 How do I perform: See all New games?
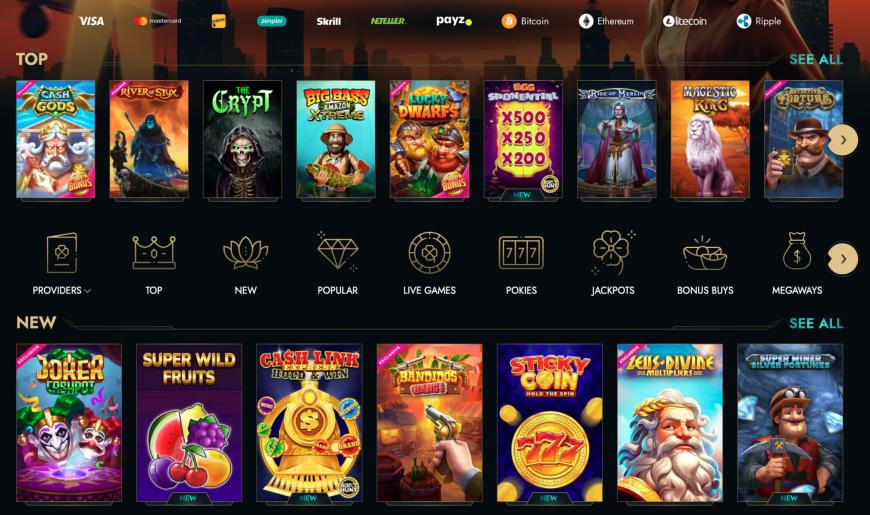click(816, 323)
